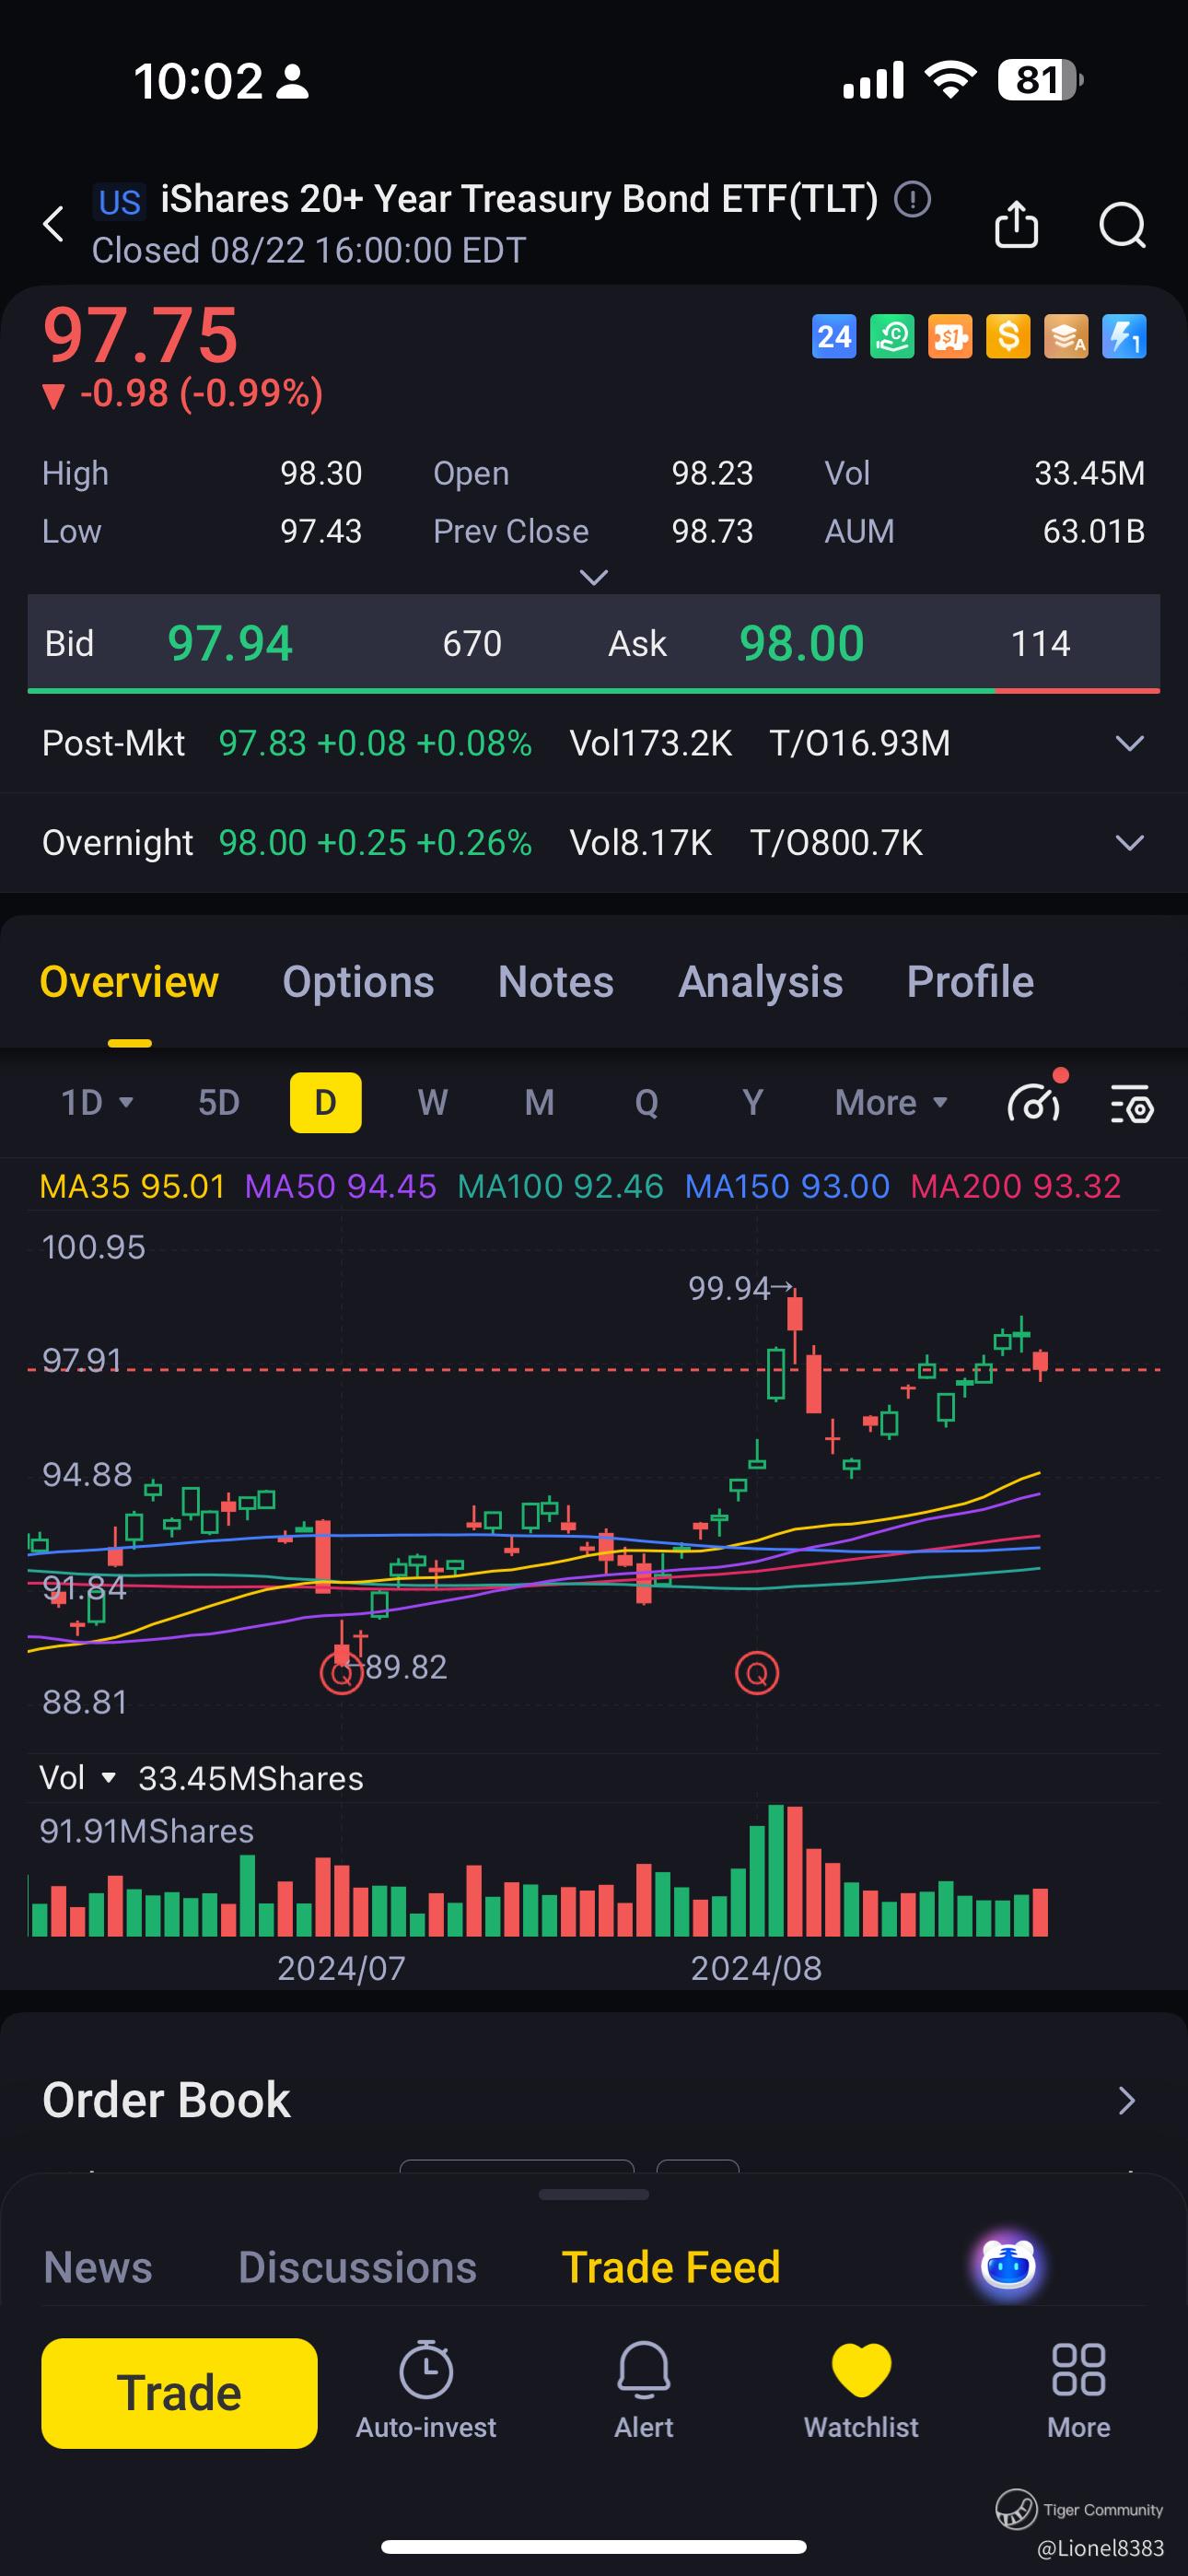Tap the earnings Q marker near 89.82
The image size is (1188, 2576).
(x=341, y=1672)
